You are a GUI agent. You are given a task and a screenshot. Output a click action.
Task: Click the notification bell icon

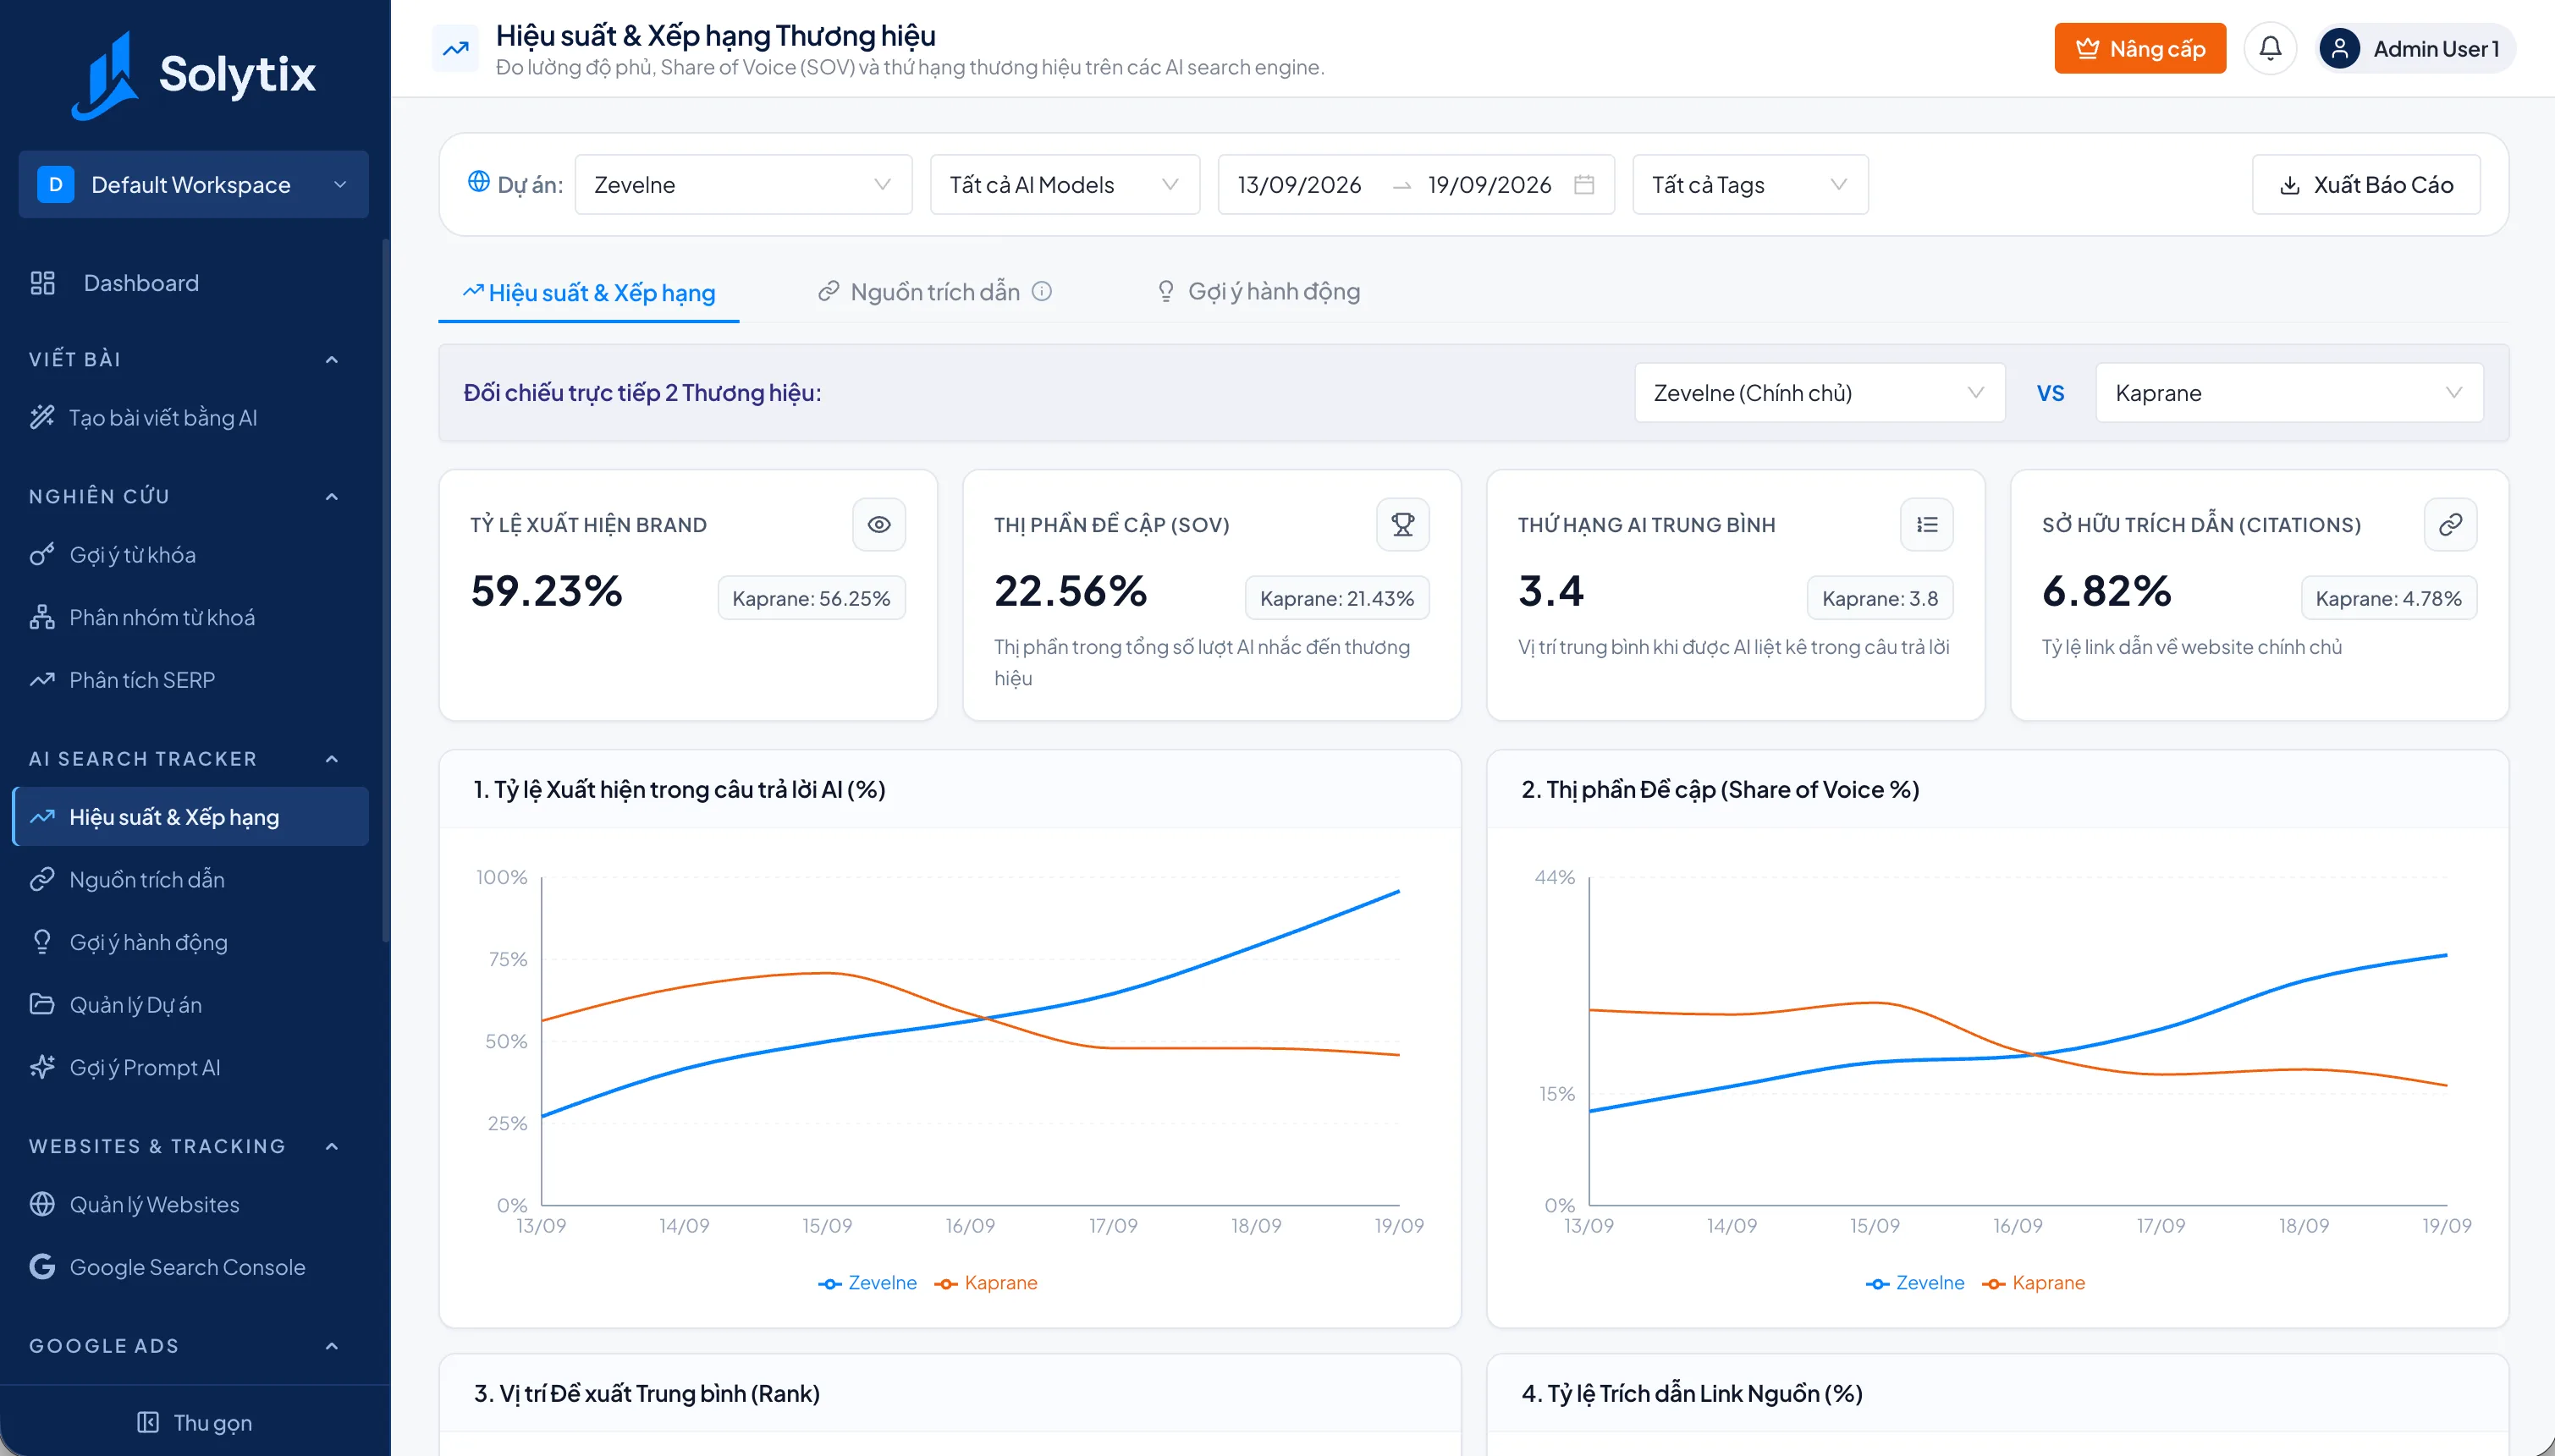click(x=2270, y=48)
